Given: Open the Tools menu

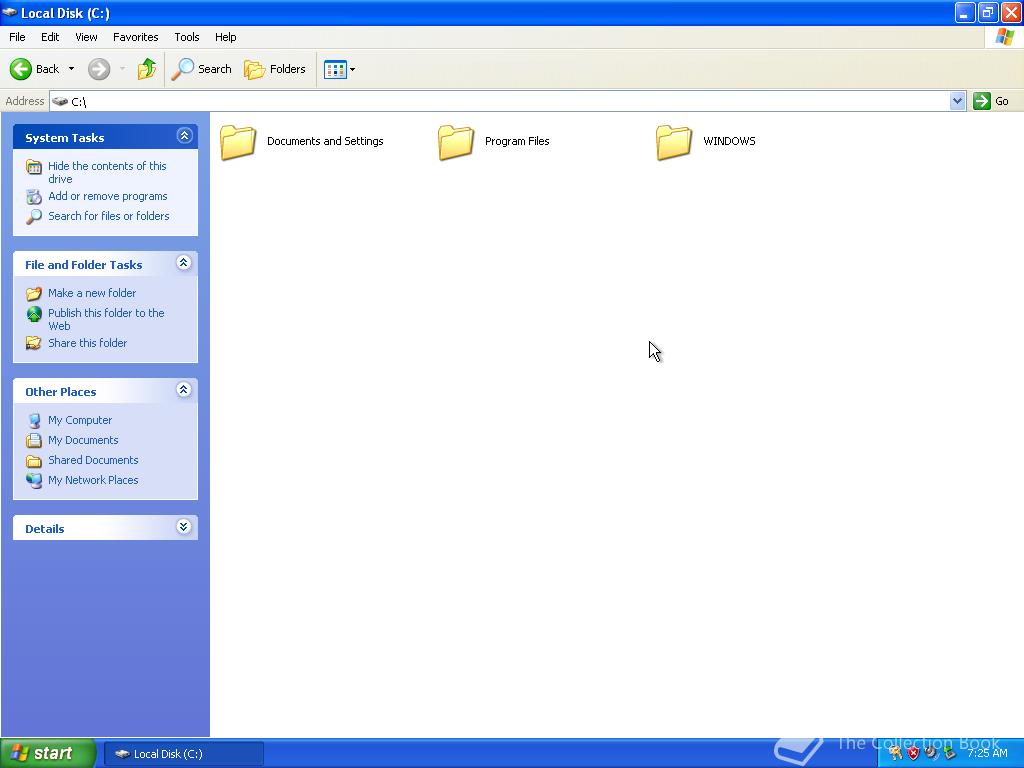Looking at the screenshot, I should click(x=187, y=37).
